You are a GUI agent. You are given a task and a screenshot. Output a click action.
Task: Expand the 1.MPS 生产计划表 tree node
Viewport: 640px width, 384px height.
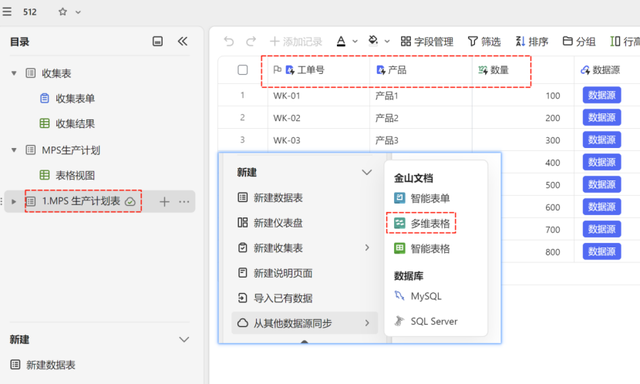point(14,202)
